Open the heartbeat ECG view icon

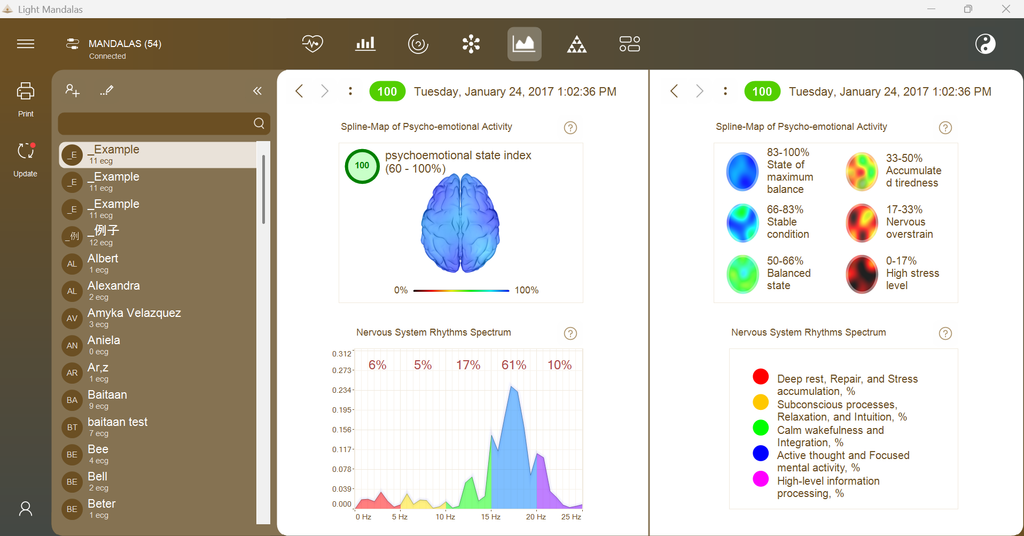point(312,44)
